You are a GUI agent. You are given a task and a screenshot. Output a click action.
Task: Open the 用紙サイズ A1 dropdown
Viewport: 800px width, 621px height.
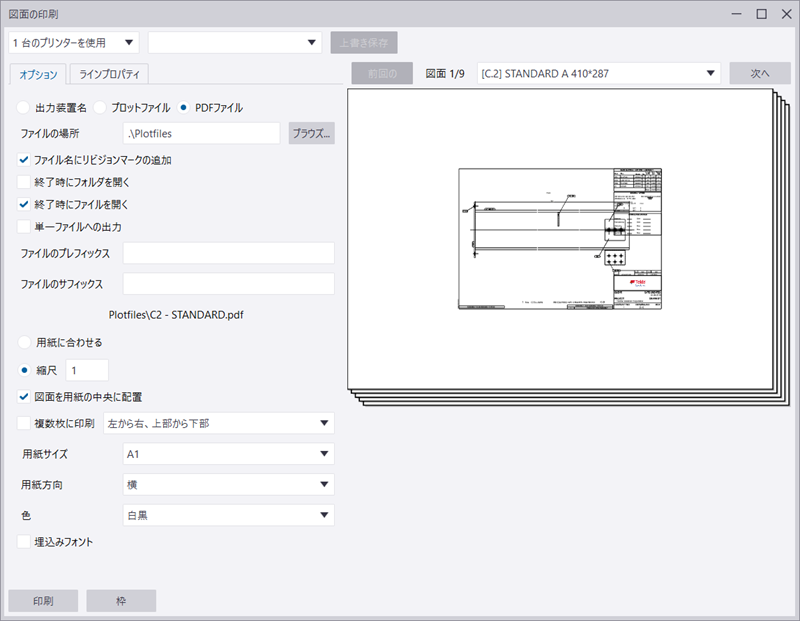pyautogui.click(x=229, y=454)
